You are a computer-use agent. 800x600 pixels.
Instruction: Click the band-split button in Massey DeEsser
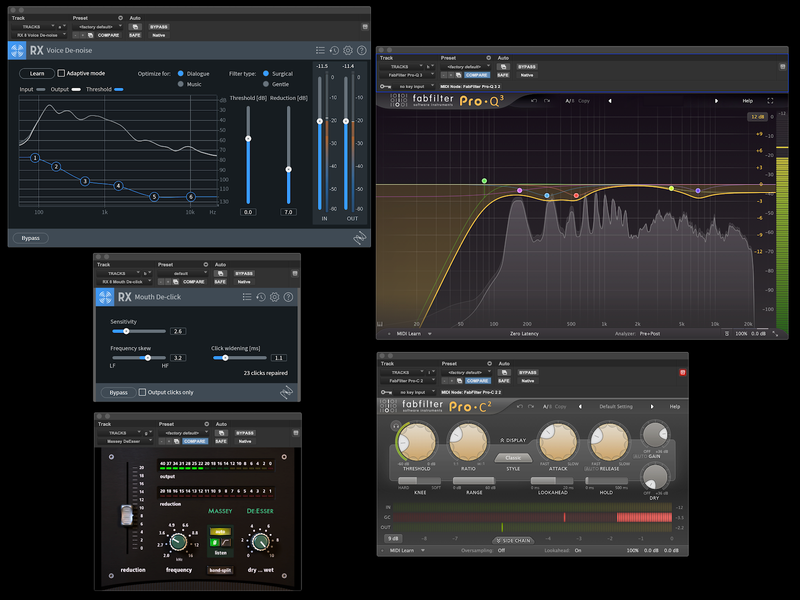(x=220, y=570)
